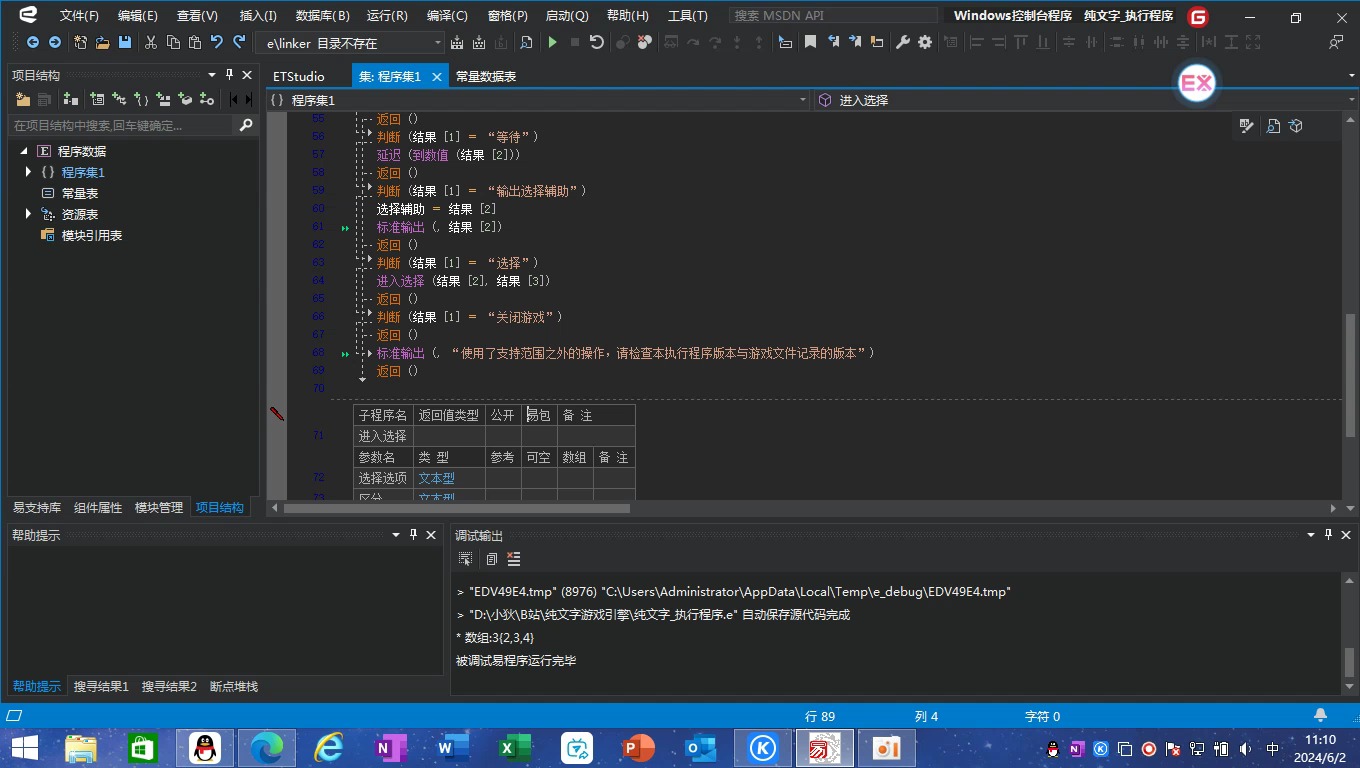Open the 数据库(B) menu

point(323,16)
